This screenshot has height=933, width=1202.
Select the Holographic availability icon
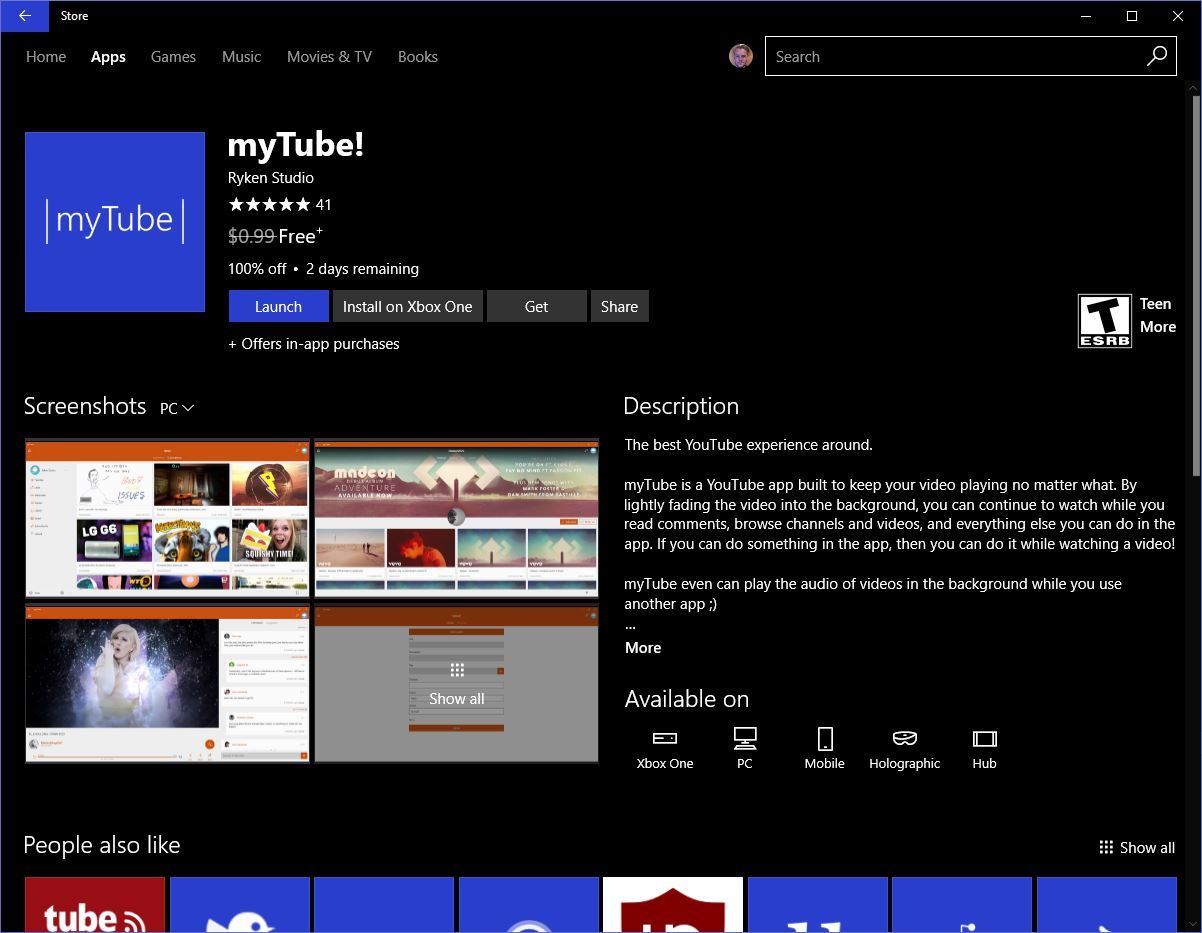[904, 738]
